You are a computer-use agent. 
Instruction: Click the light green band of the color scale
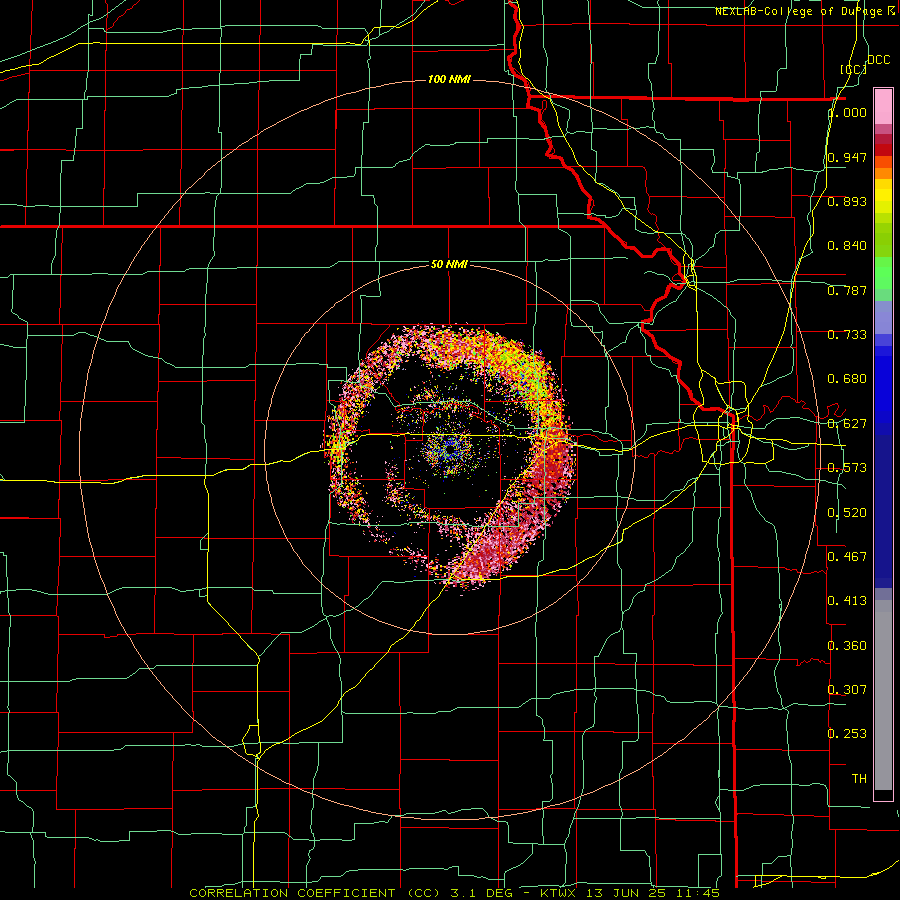(x=883, y=273)
